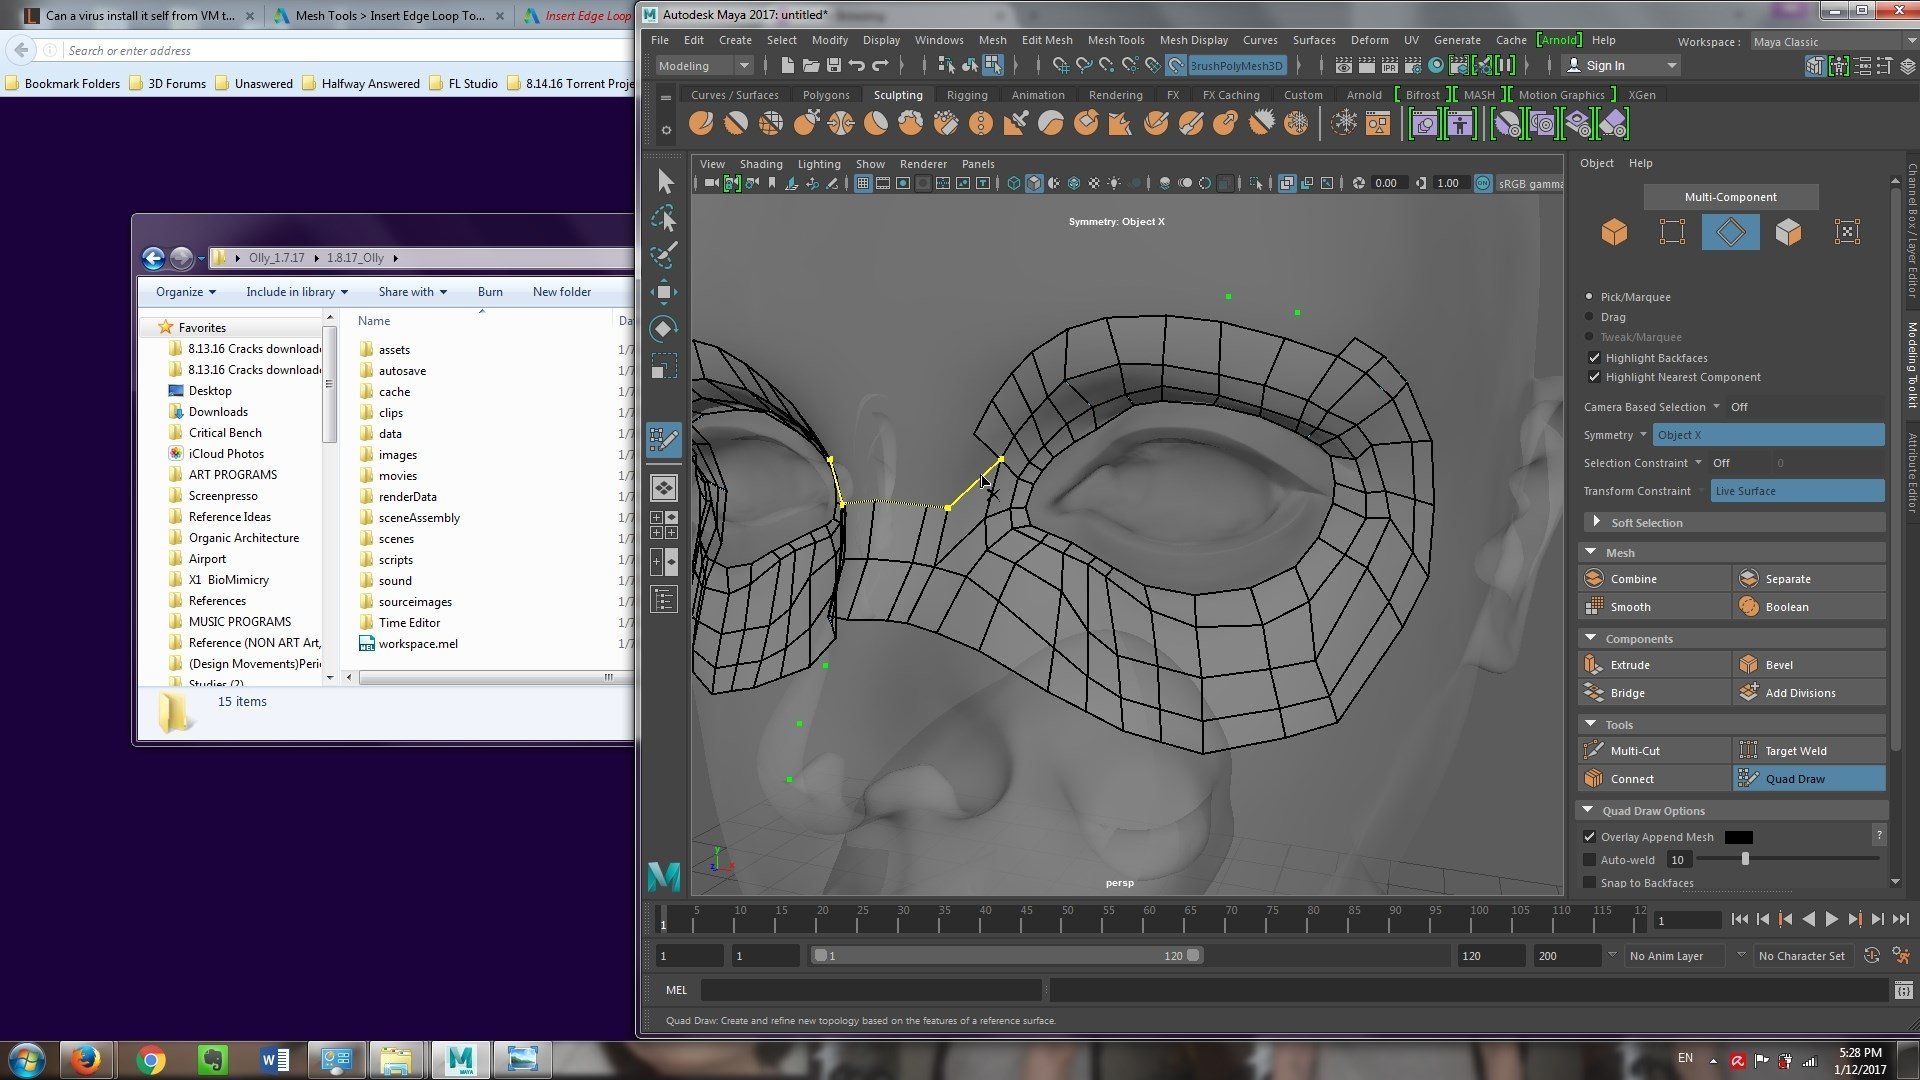The width and height of the screenshot is (1920, 1080).
Task: Open the Edit Mesh menu
Action: click(x=1047, y=40)
